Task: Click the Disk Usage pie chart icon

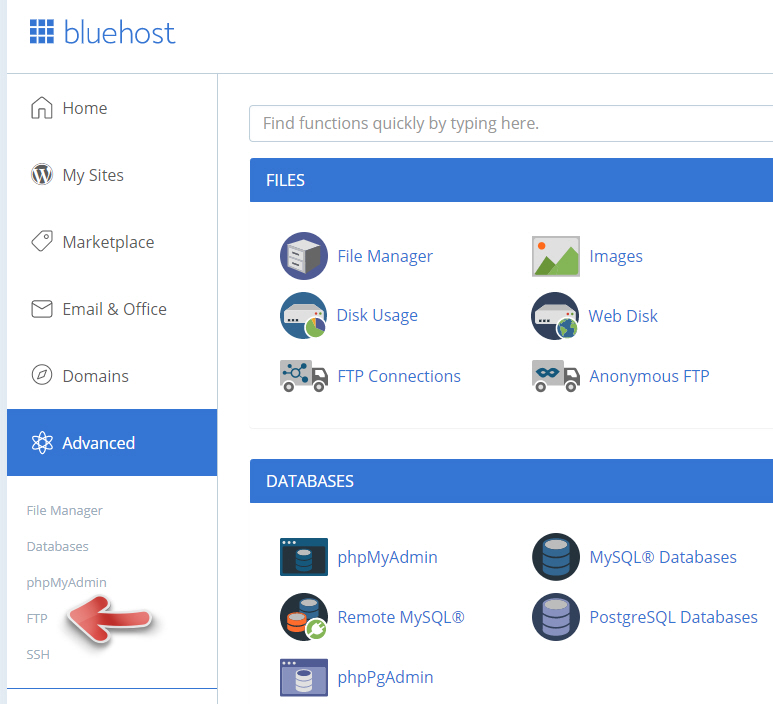Action: (x=304, y=316)
